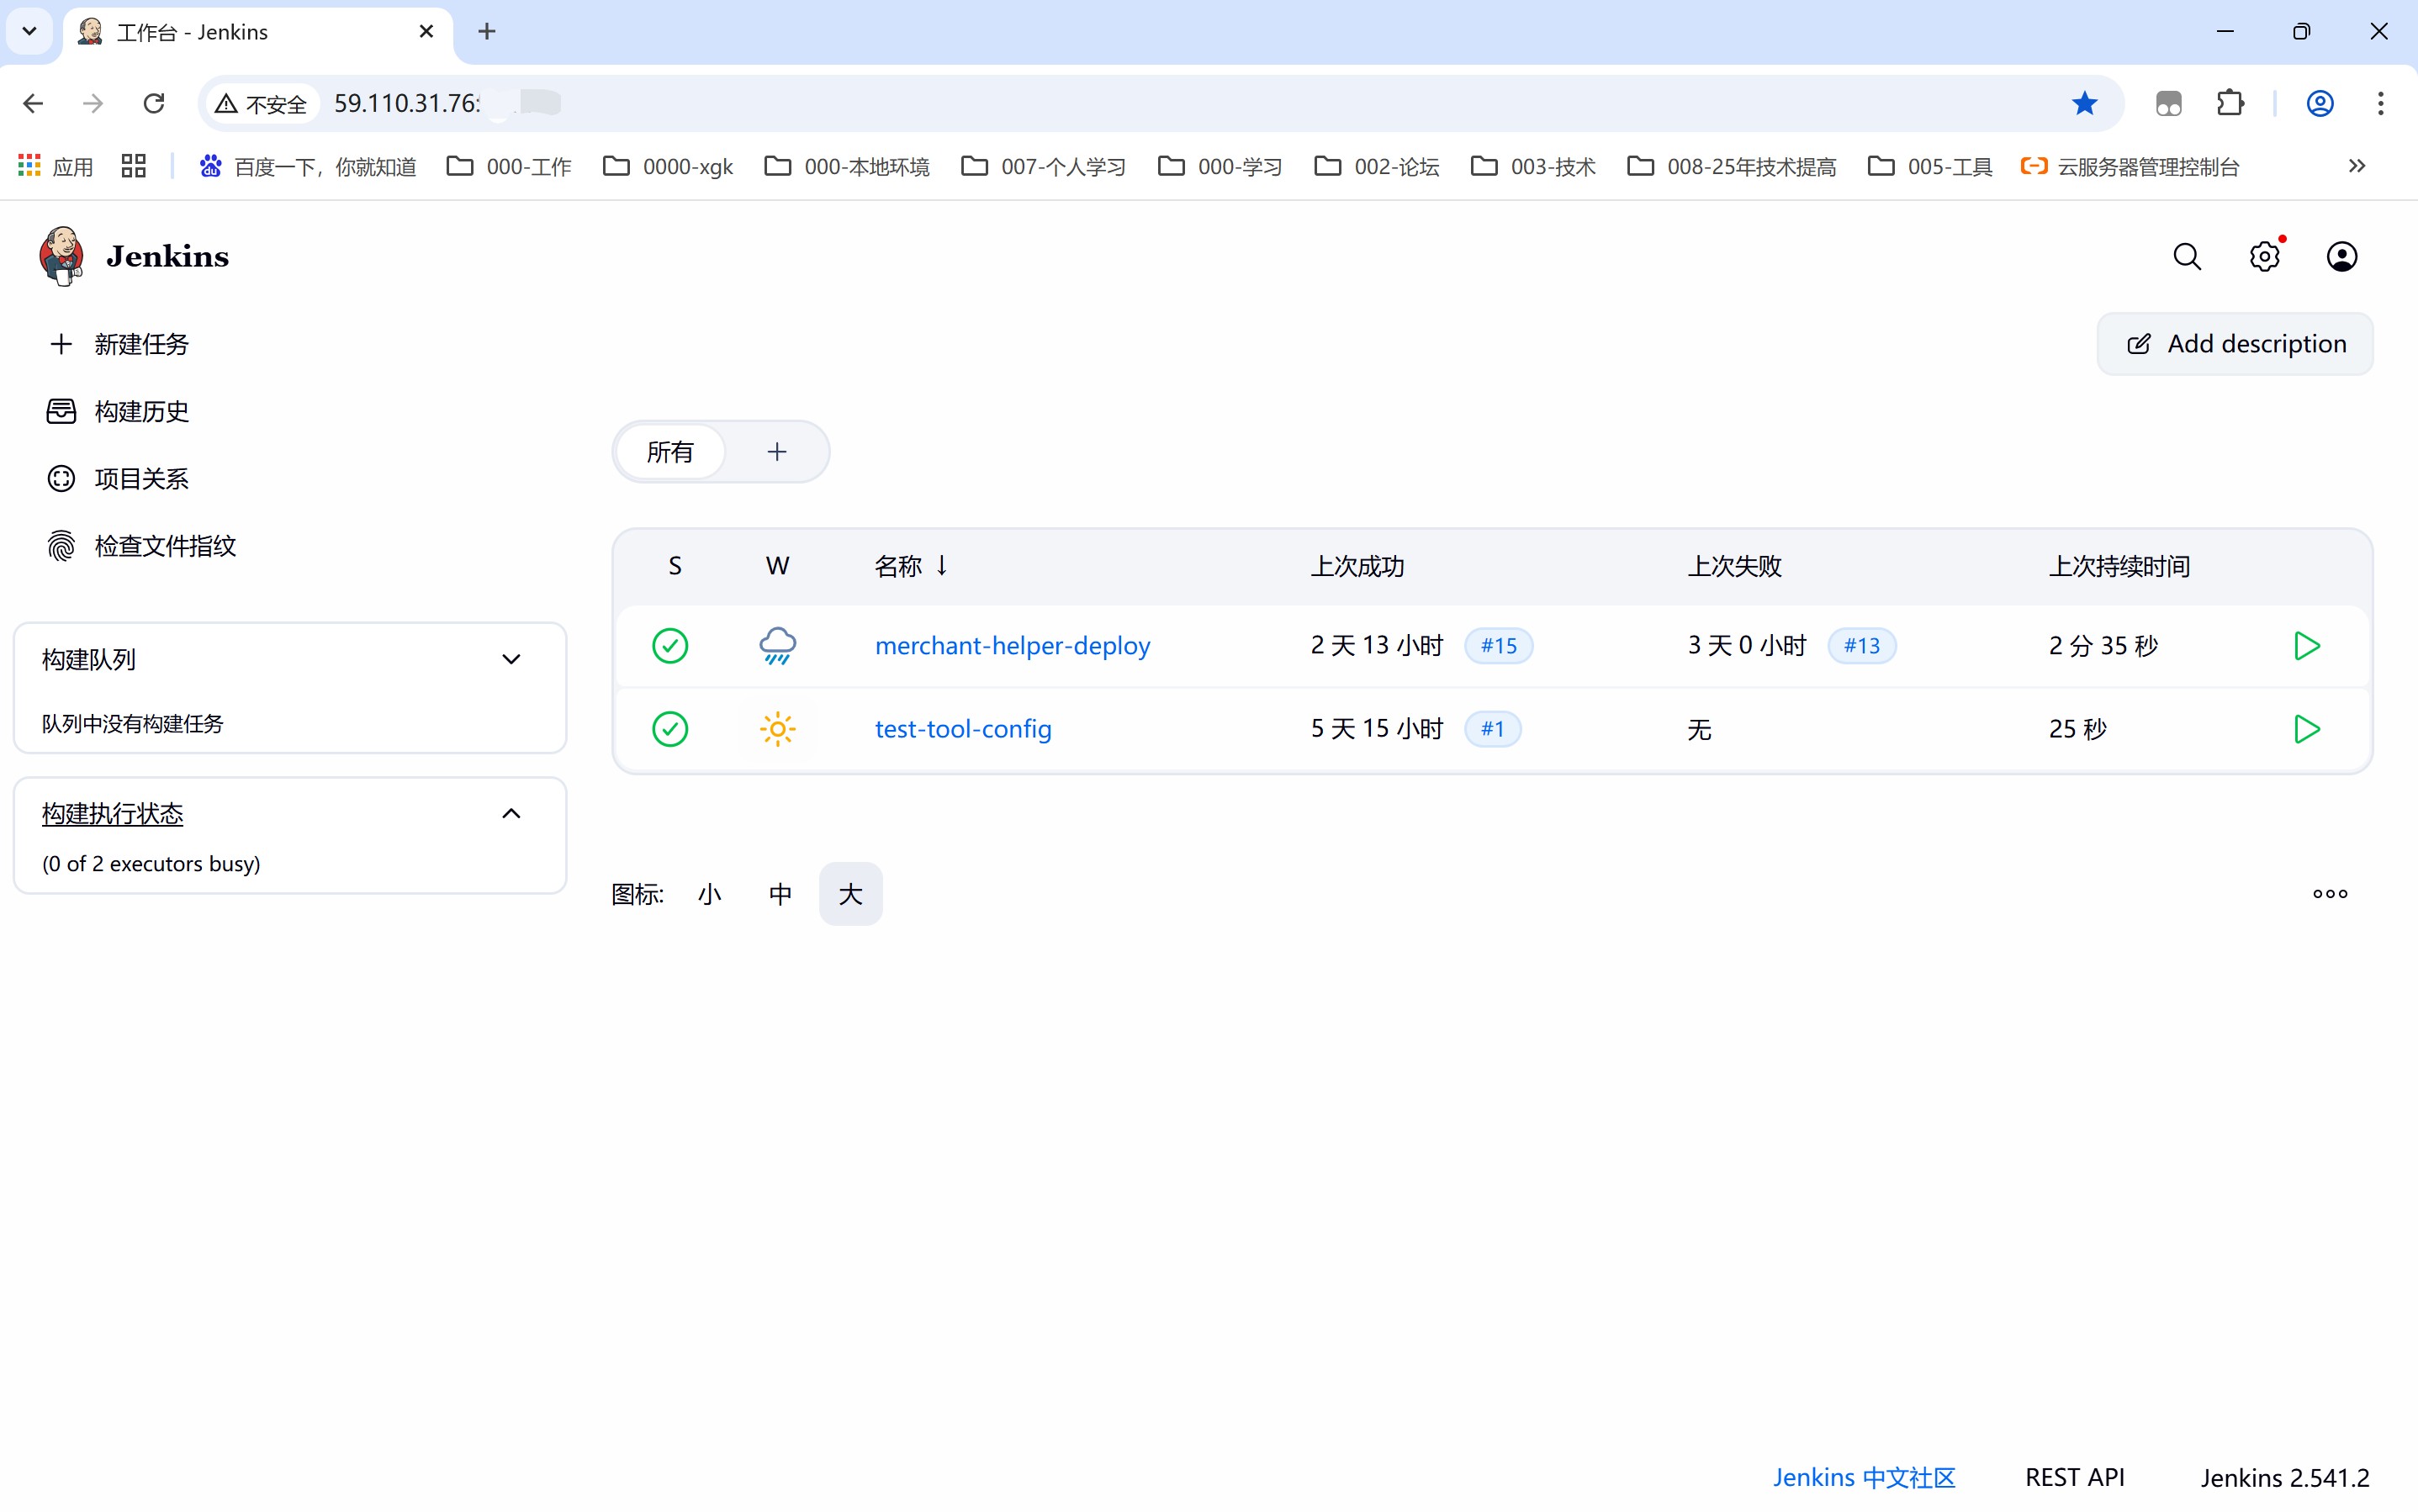The height and width of the screenshot is (1512, 2418).
Task: Open the Jenkins user account icon
Action: (2342, 257)
